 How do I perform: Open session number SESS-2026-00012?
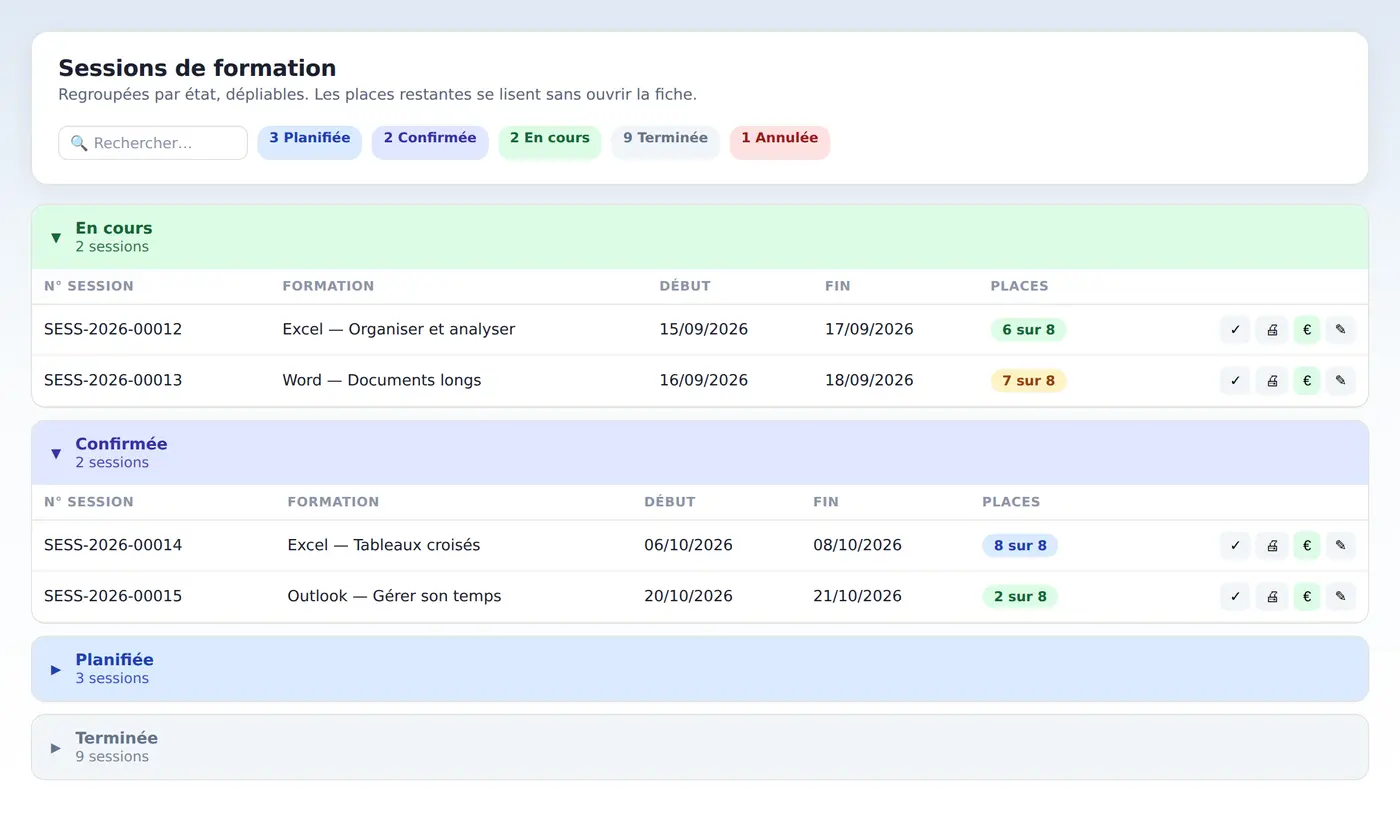(x=113, y=330)
